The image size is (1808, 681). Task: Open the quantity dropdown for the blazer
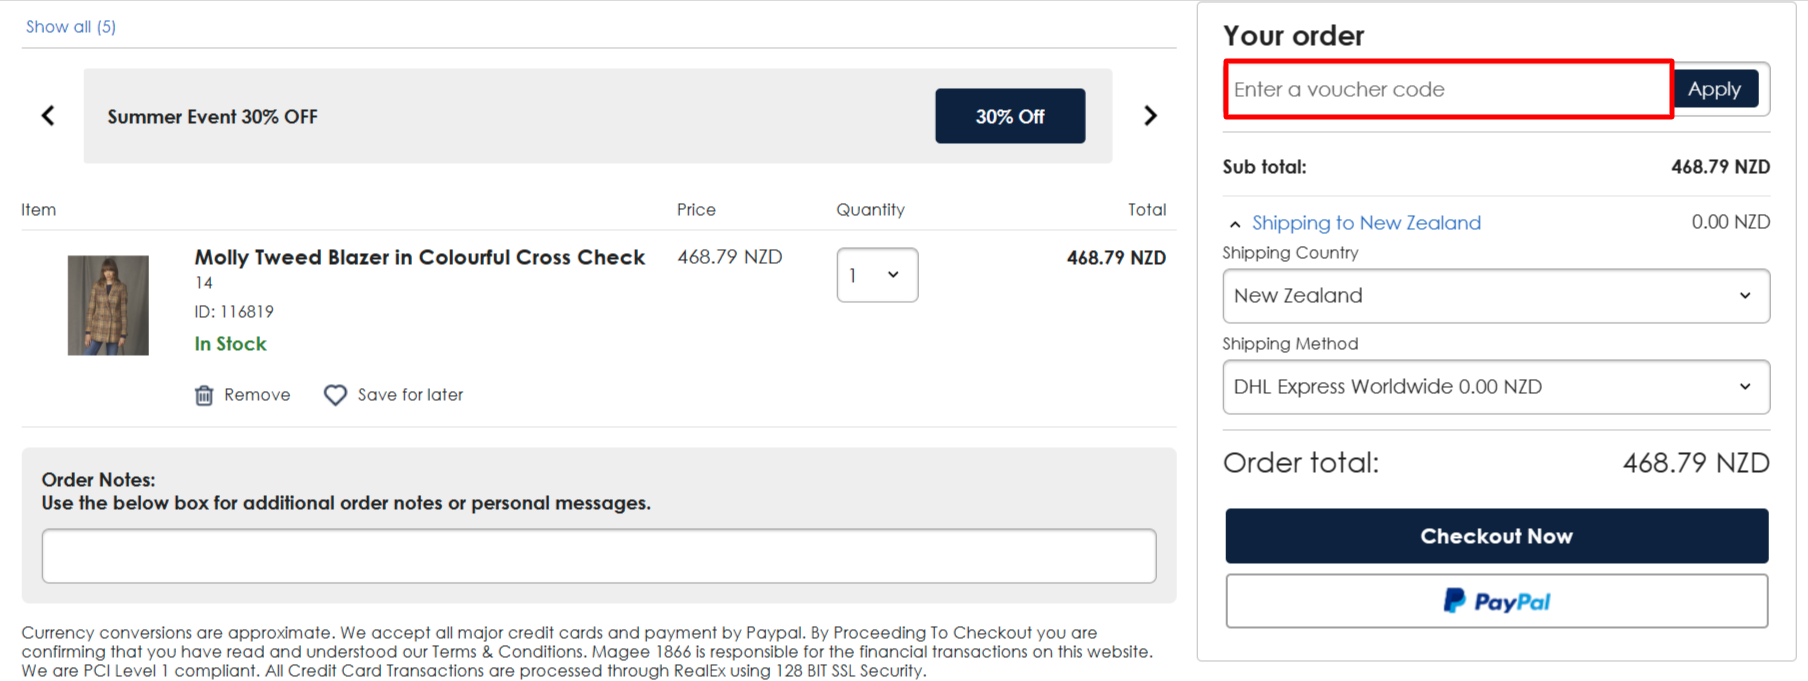coord(877,274)
